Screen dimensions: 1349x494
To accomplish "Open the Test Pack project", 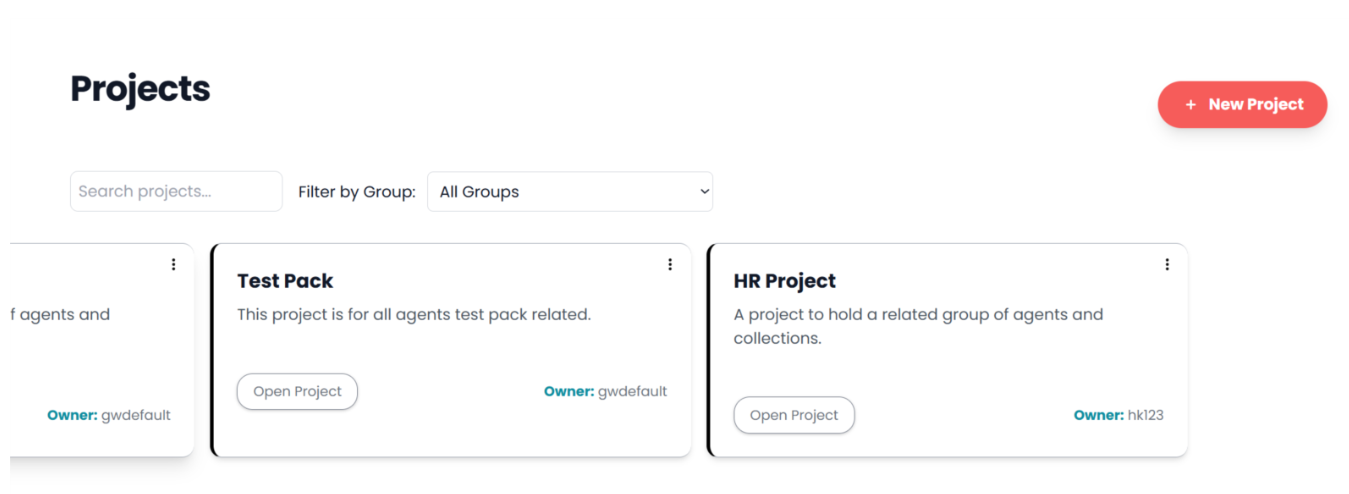I will pyautogui.click(x=297, y=392).
